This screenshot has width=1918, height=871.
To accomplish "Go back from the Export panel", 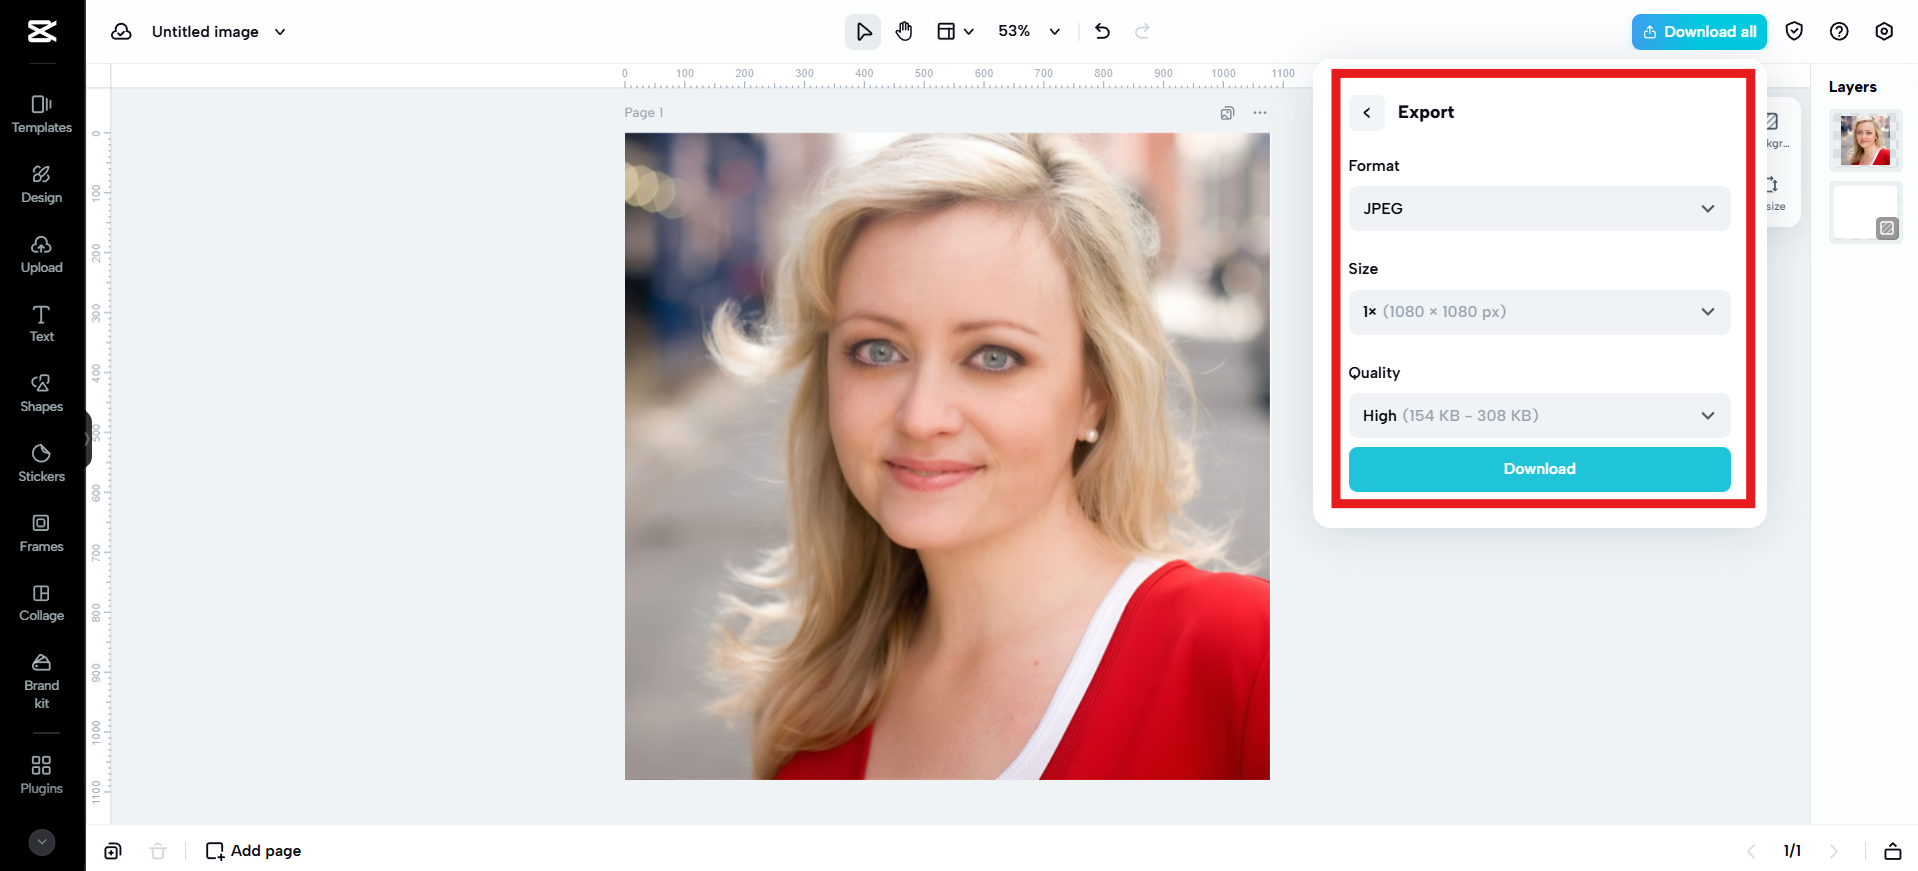I will point(1366,113).
